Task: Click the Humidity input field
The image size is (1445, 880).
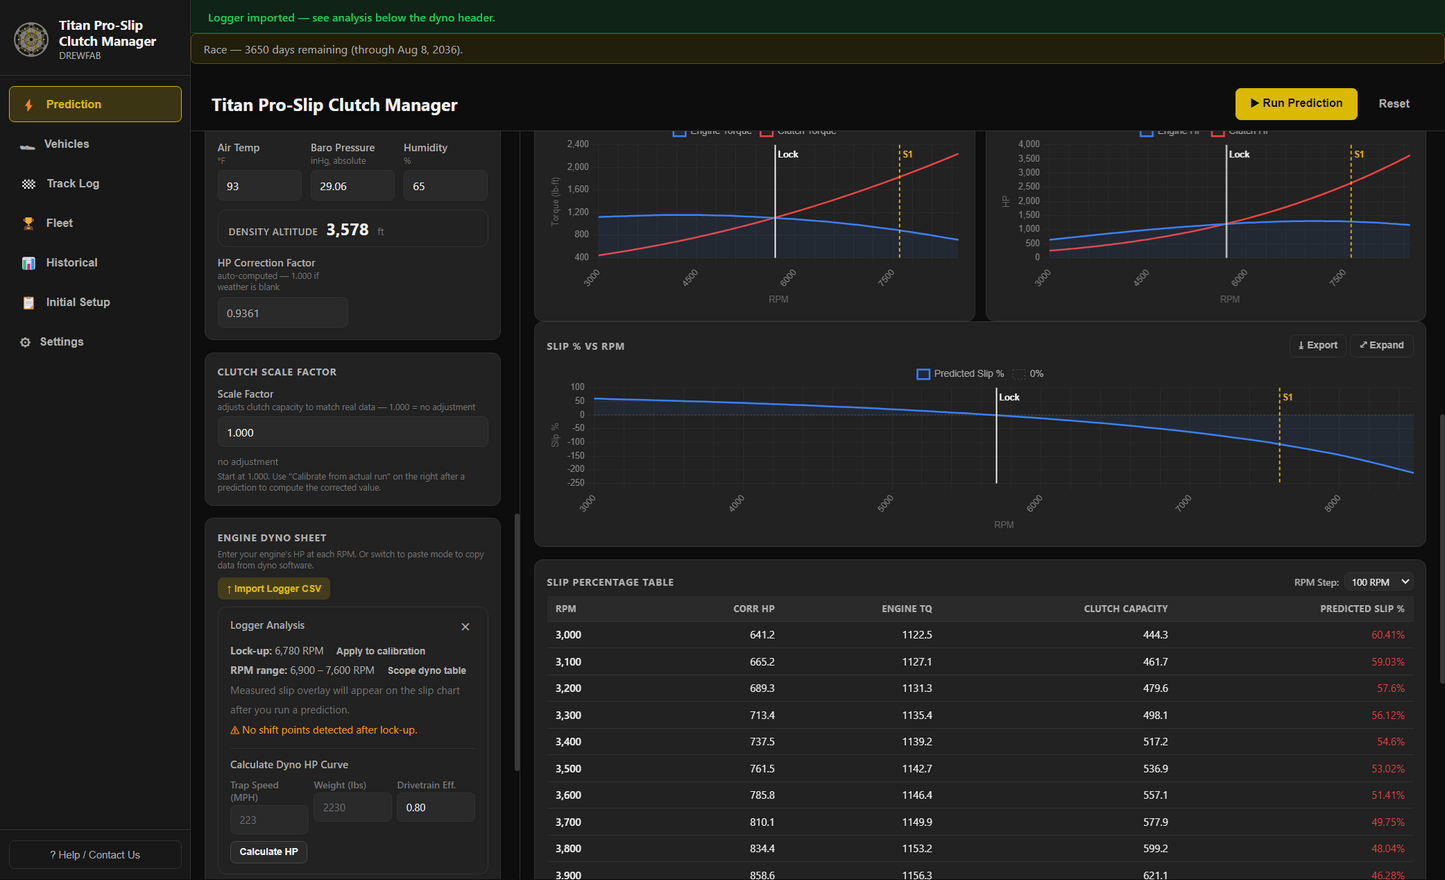Action: pos(445,186)
